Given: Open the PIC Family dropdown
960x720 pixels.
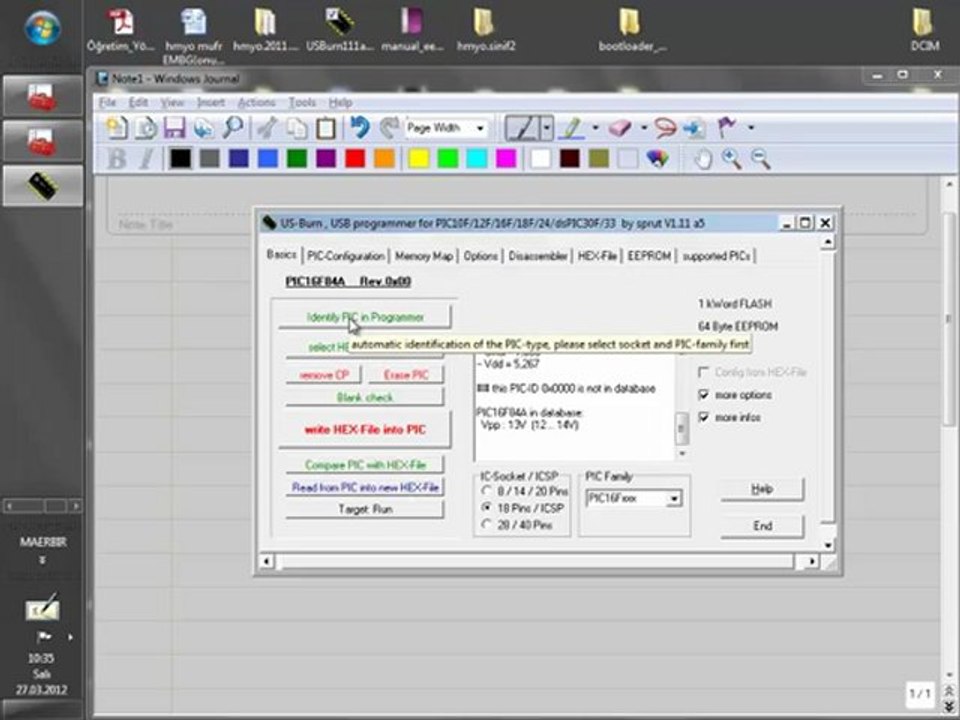Looking at the screenshot, I should (673, 498).
